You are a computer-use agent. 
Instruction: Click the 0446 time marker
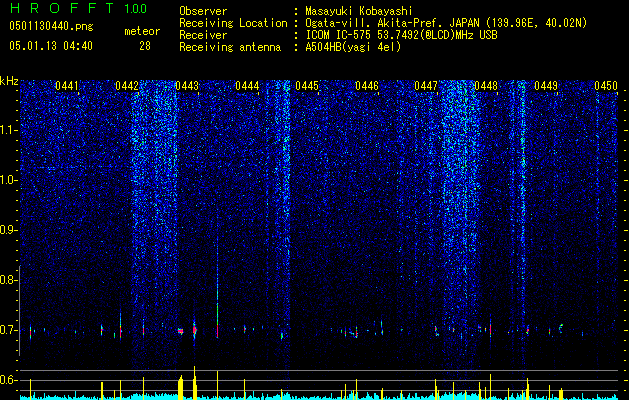pyautogui.click(x=367, y=86)
